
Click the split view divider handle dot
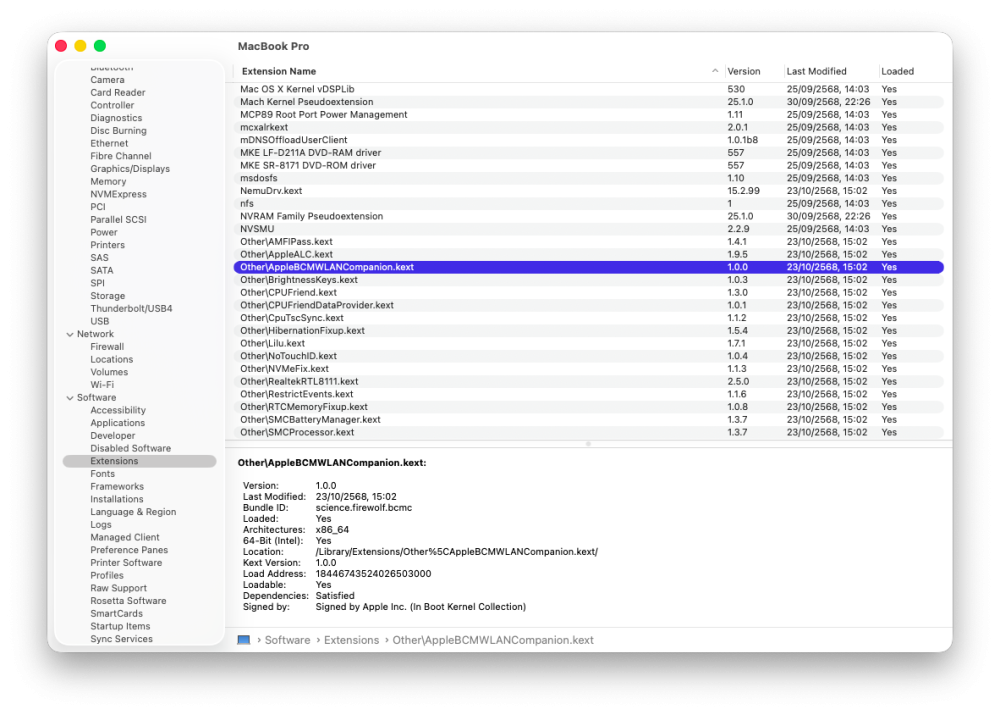point(588,444)
